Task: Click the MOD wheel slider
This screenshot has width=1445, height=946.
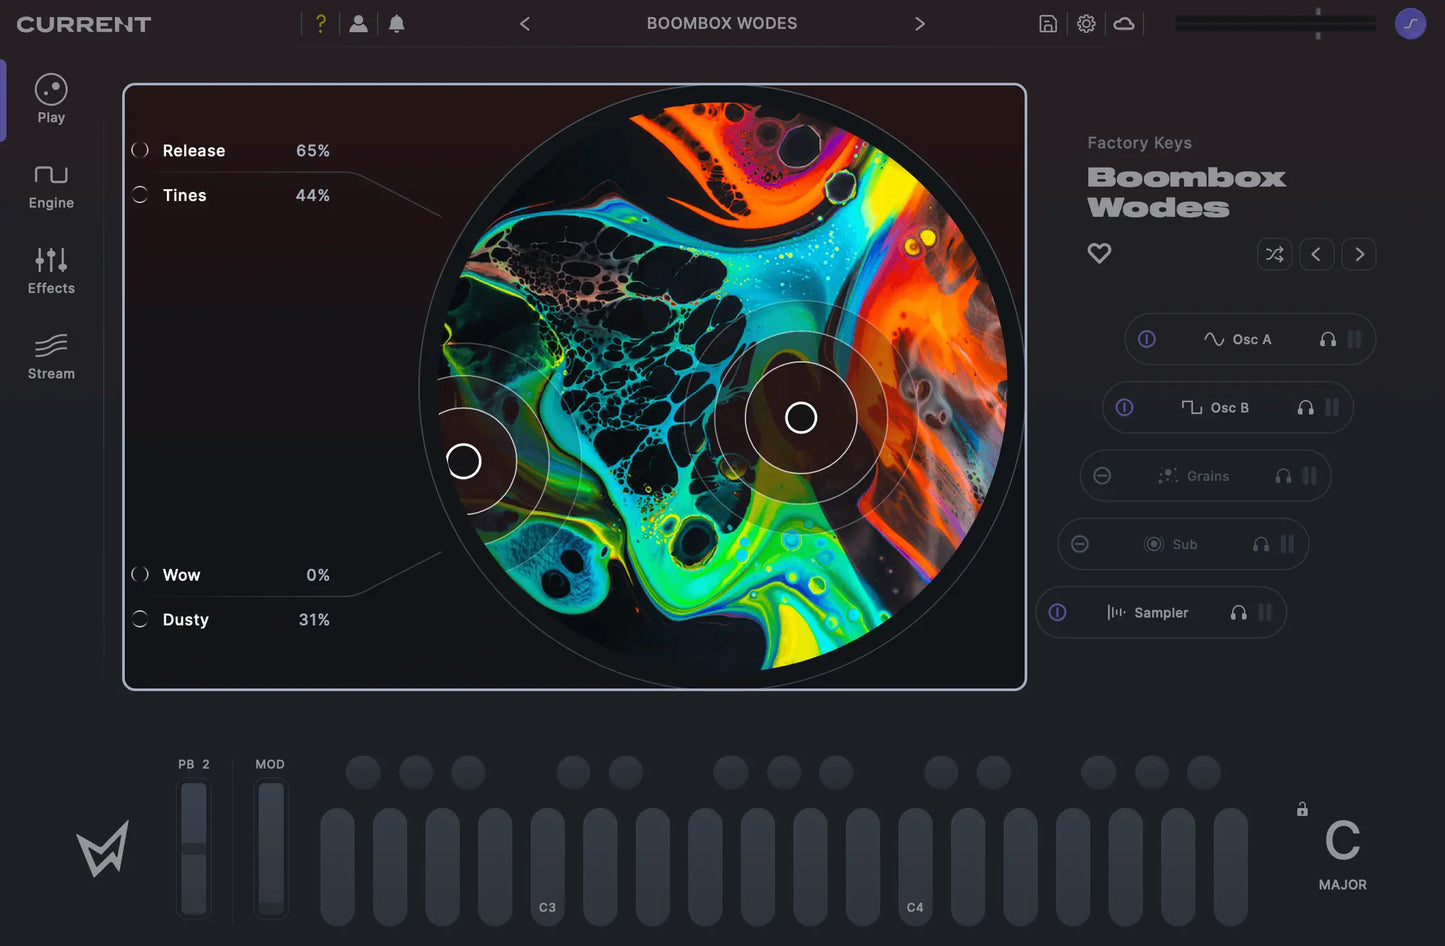Action: pyautogui.click(x=271, y=848)
